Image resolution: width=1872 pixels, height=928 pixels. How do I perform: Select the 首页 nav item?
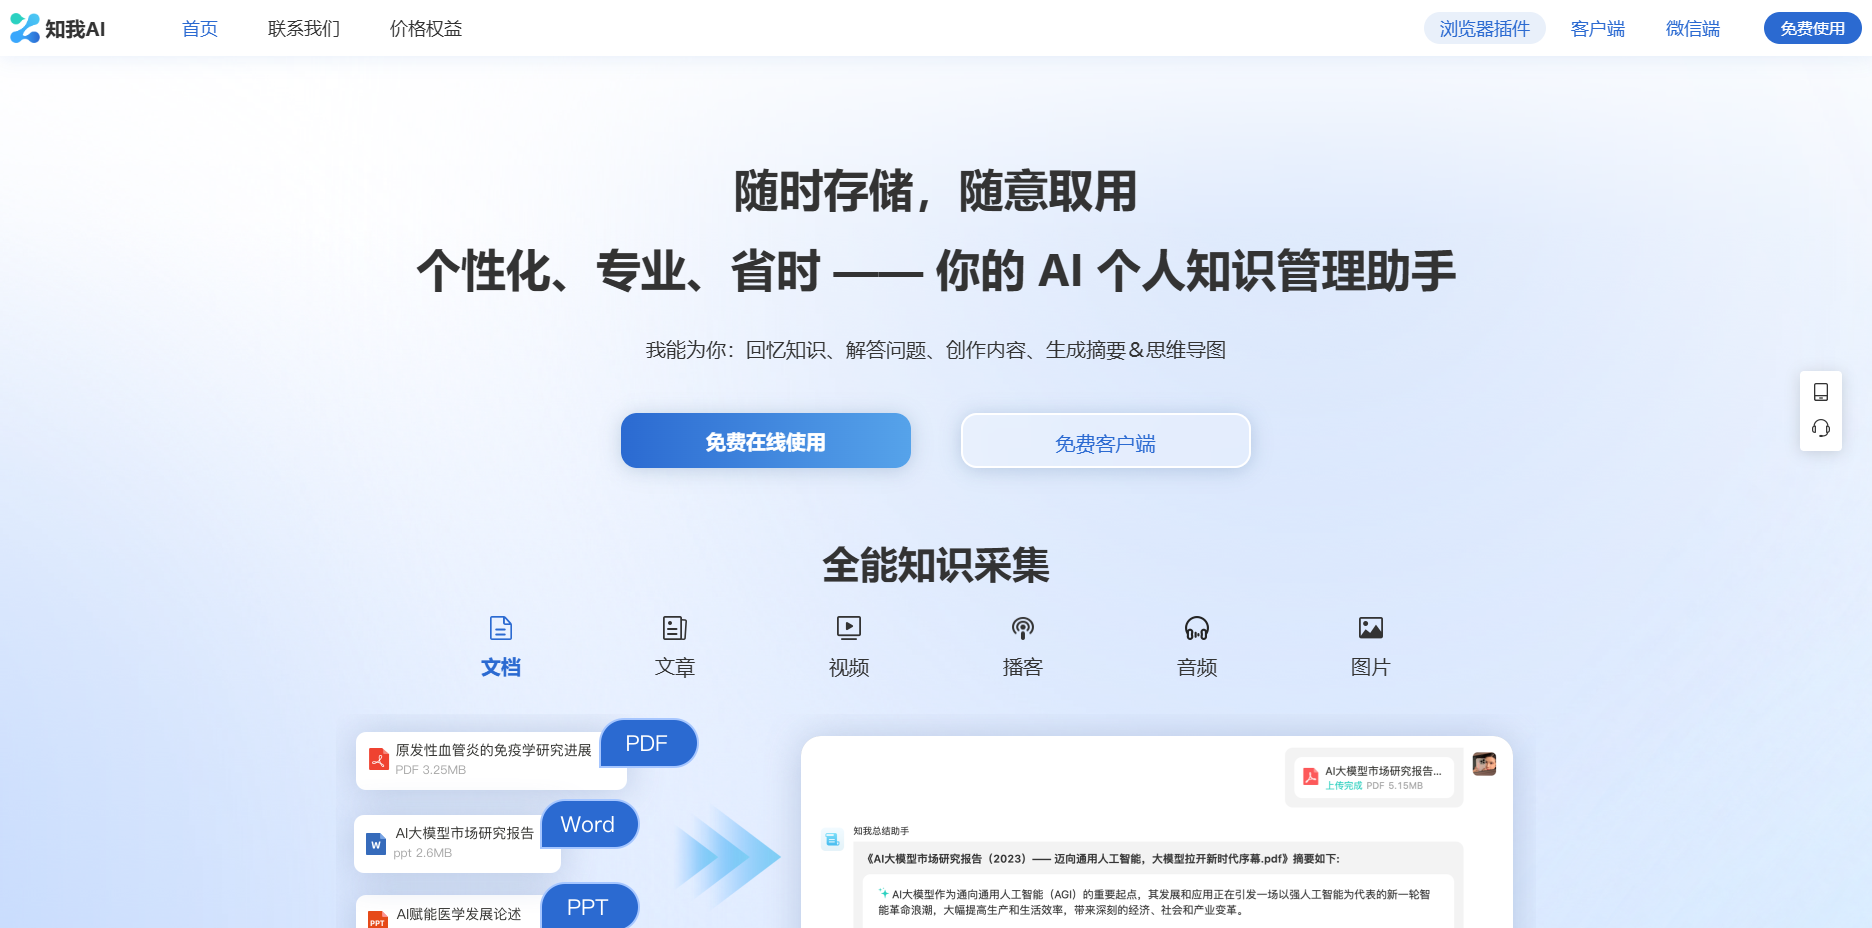point(199,28)
